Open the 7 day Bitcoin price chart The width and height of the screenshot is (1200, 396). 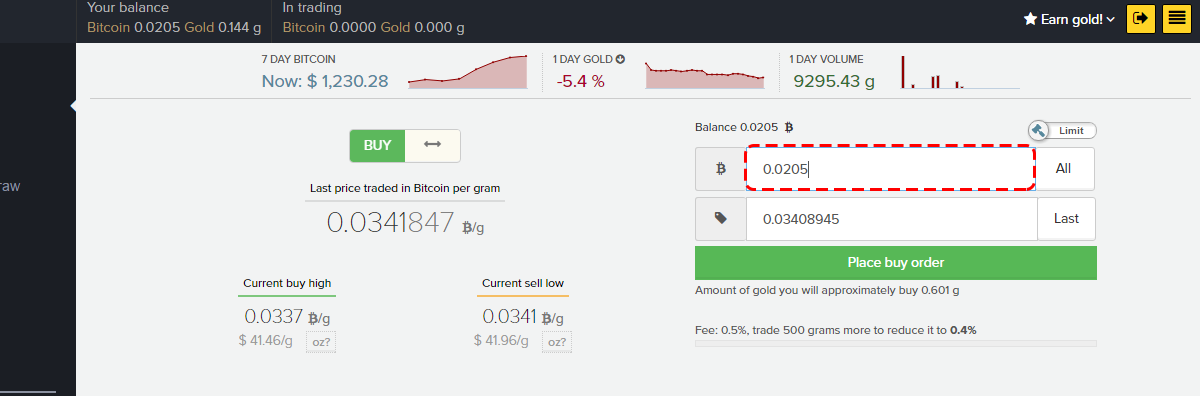pos(467,72)
